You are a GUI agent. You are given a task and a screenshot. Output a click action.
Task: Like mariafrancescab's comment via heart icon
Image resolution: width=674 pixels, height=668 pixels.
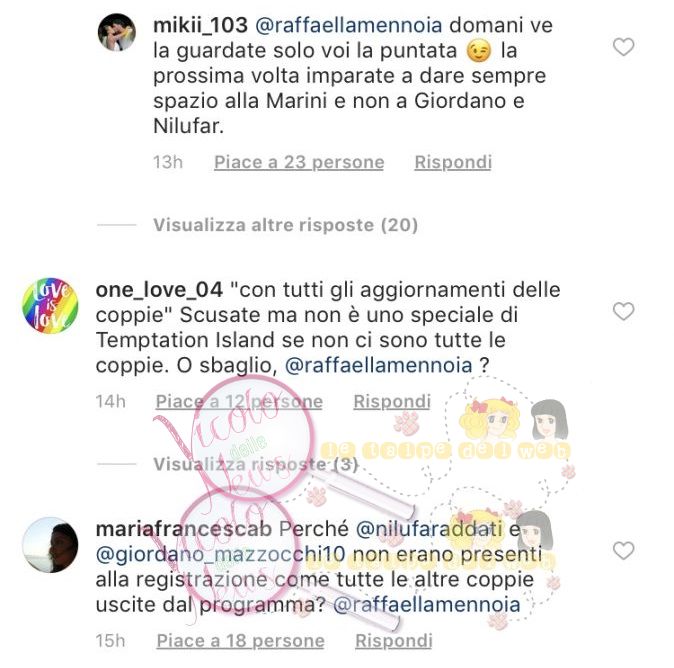click(623, 551)
